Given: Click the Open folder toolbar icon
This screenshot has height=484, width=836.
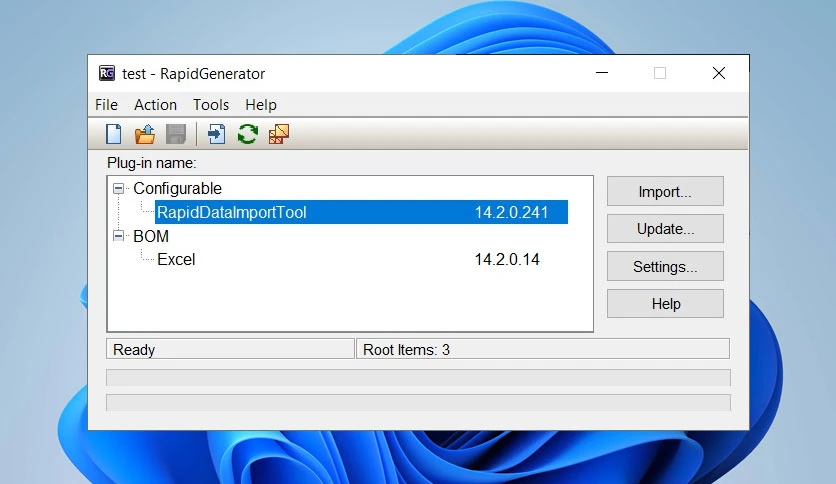Looking at the screenshot, I should pos(144,134).
